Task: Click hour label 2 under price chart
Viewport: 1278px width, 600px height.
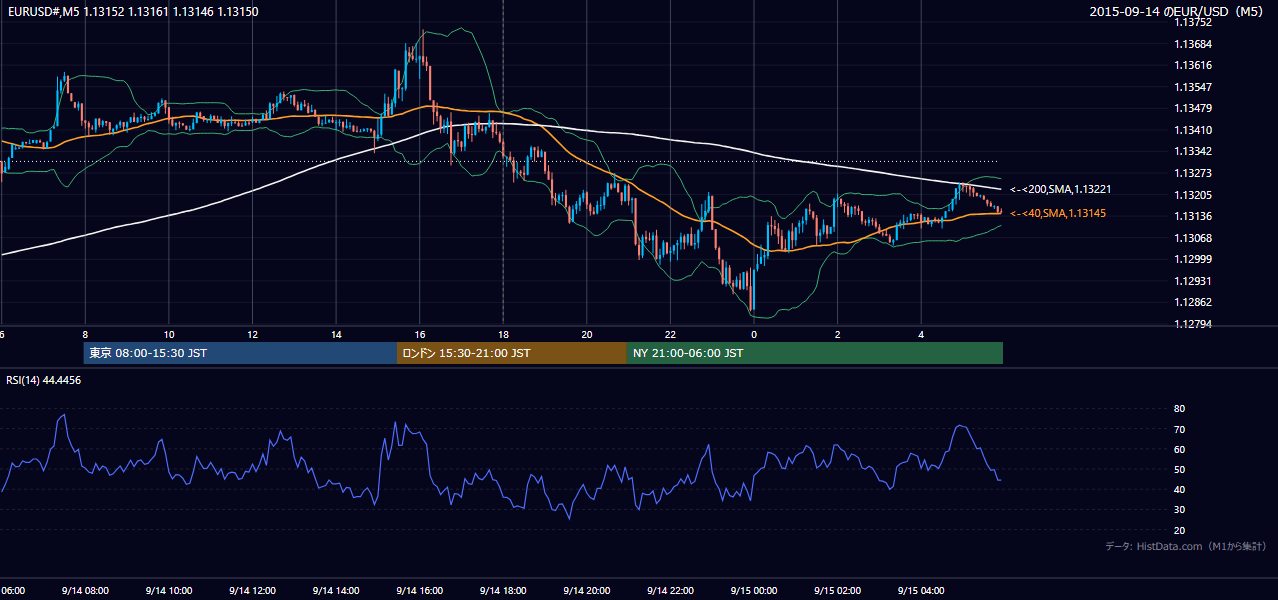Action: pos(838,335)
